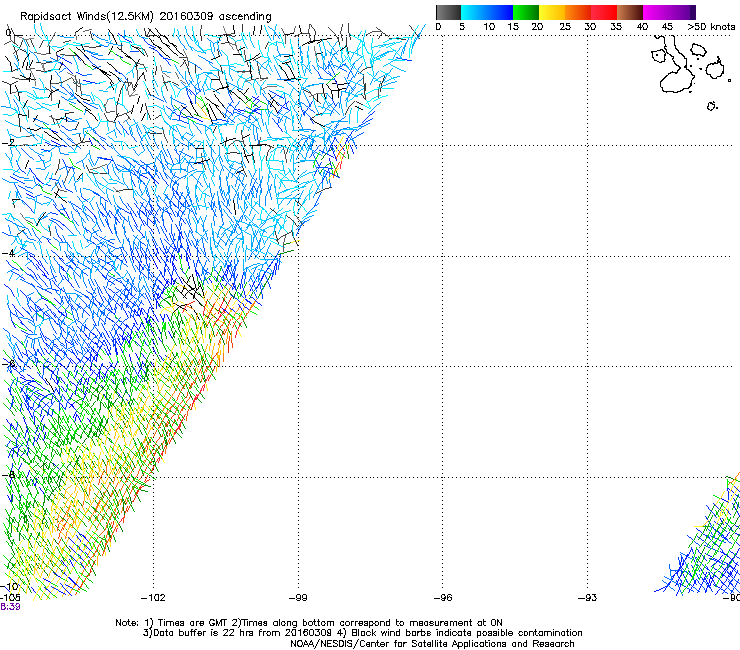Image resolution: width=740 pixels, height=650 pixels.
Task: Click the '-4' latitude axis label
Action: tap(8, 253)
